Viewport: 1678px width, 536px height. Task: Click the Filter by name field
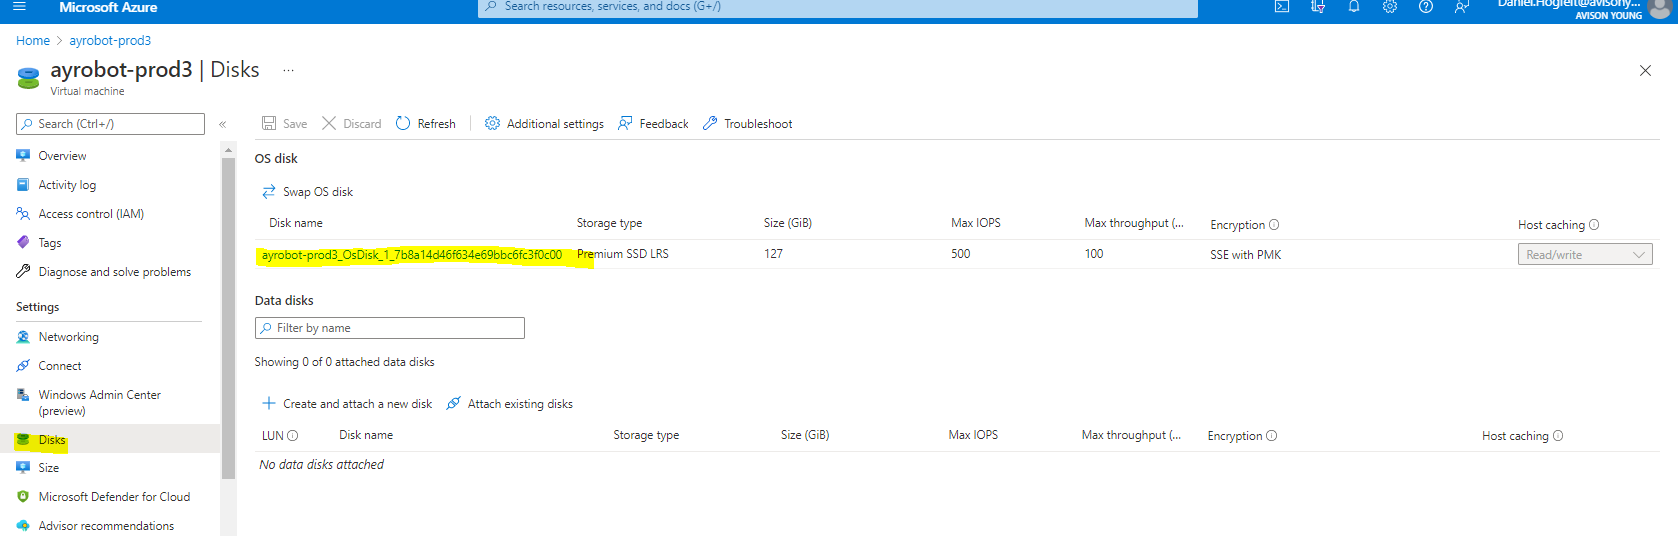coord(390,328)
